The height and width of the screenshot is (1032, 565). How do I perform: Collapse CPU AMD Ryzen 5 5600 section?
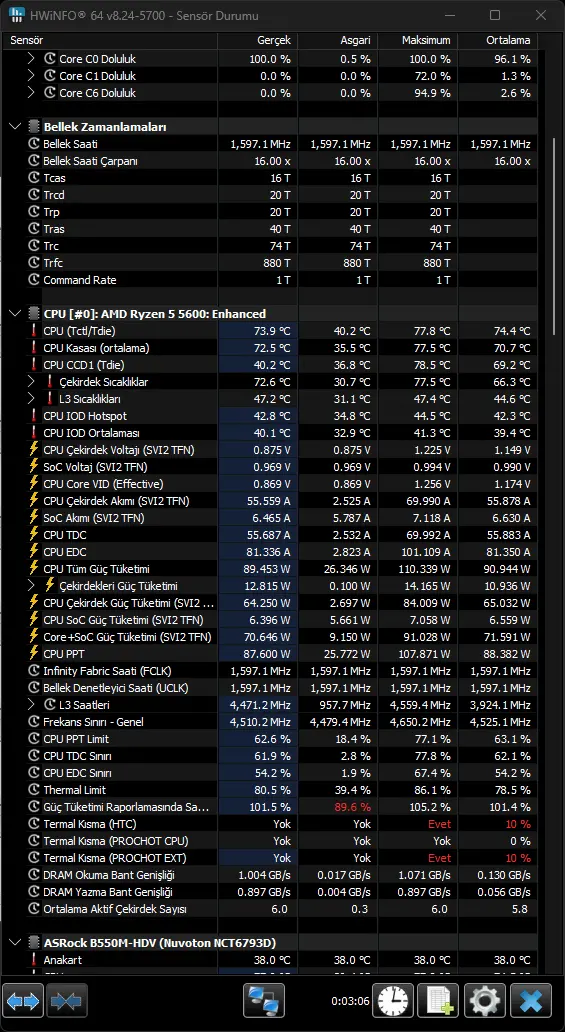[x=14, y=313]
